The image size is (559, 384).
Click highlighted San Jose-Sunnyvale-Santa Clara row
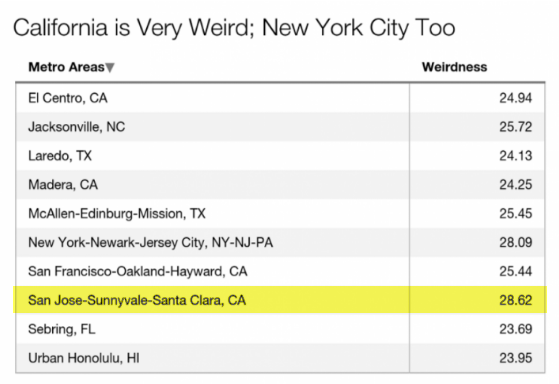280,300
